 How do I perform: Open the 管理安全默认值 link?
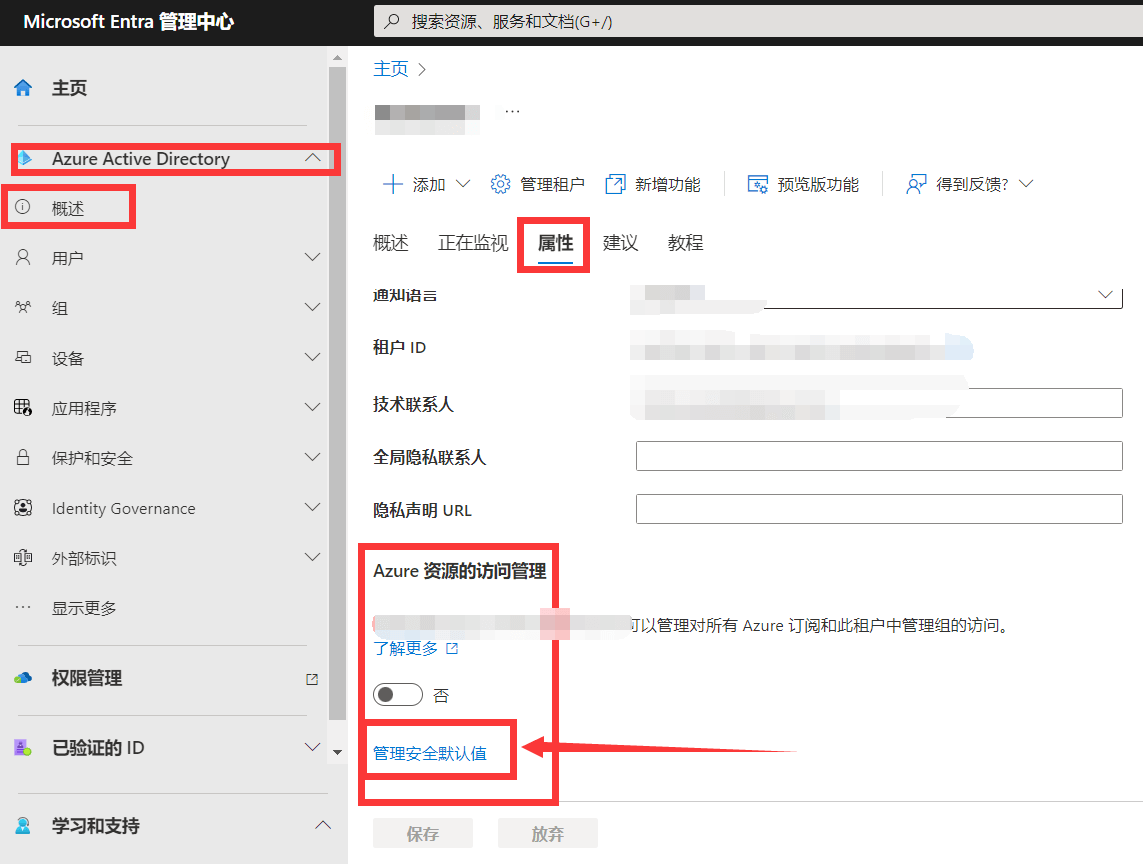(x=430, y=753)
